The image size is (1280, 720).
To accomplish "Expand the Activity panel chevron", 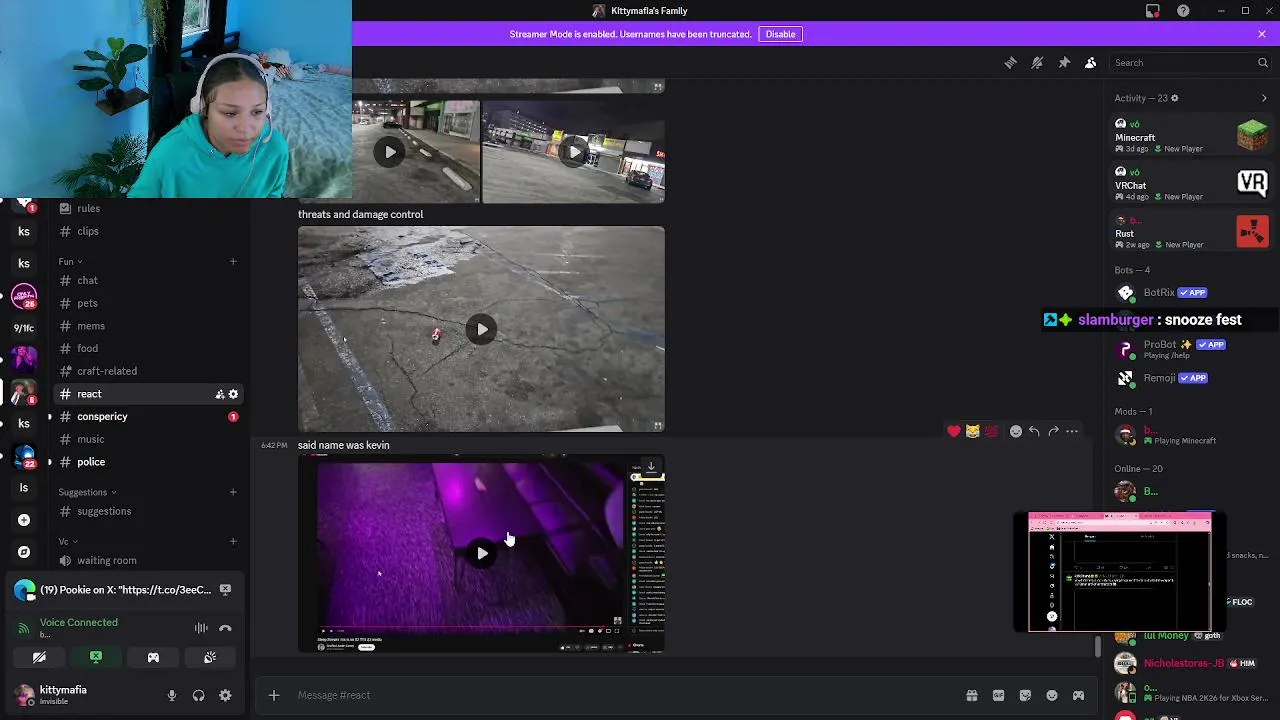I will [1264, 98].
